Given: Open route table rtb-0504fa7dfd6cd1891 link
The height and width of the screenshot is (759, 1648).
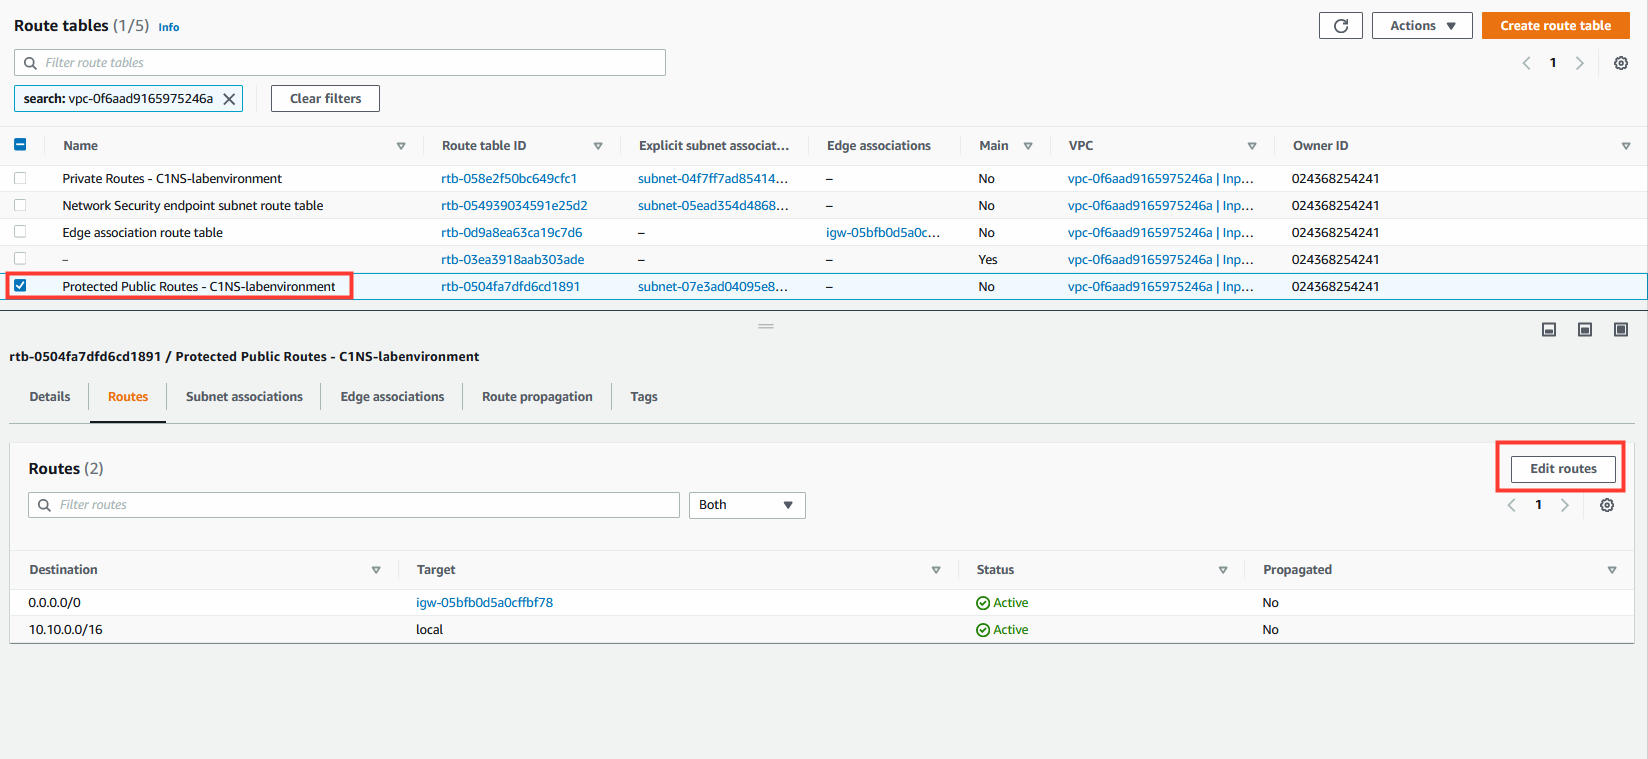Looking at the screenshot, I should click(x=510, y=287).
